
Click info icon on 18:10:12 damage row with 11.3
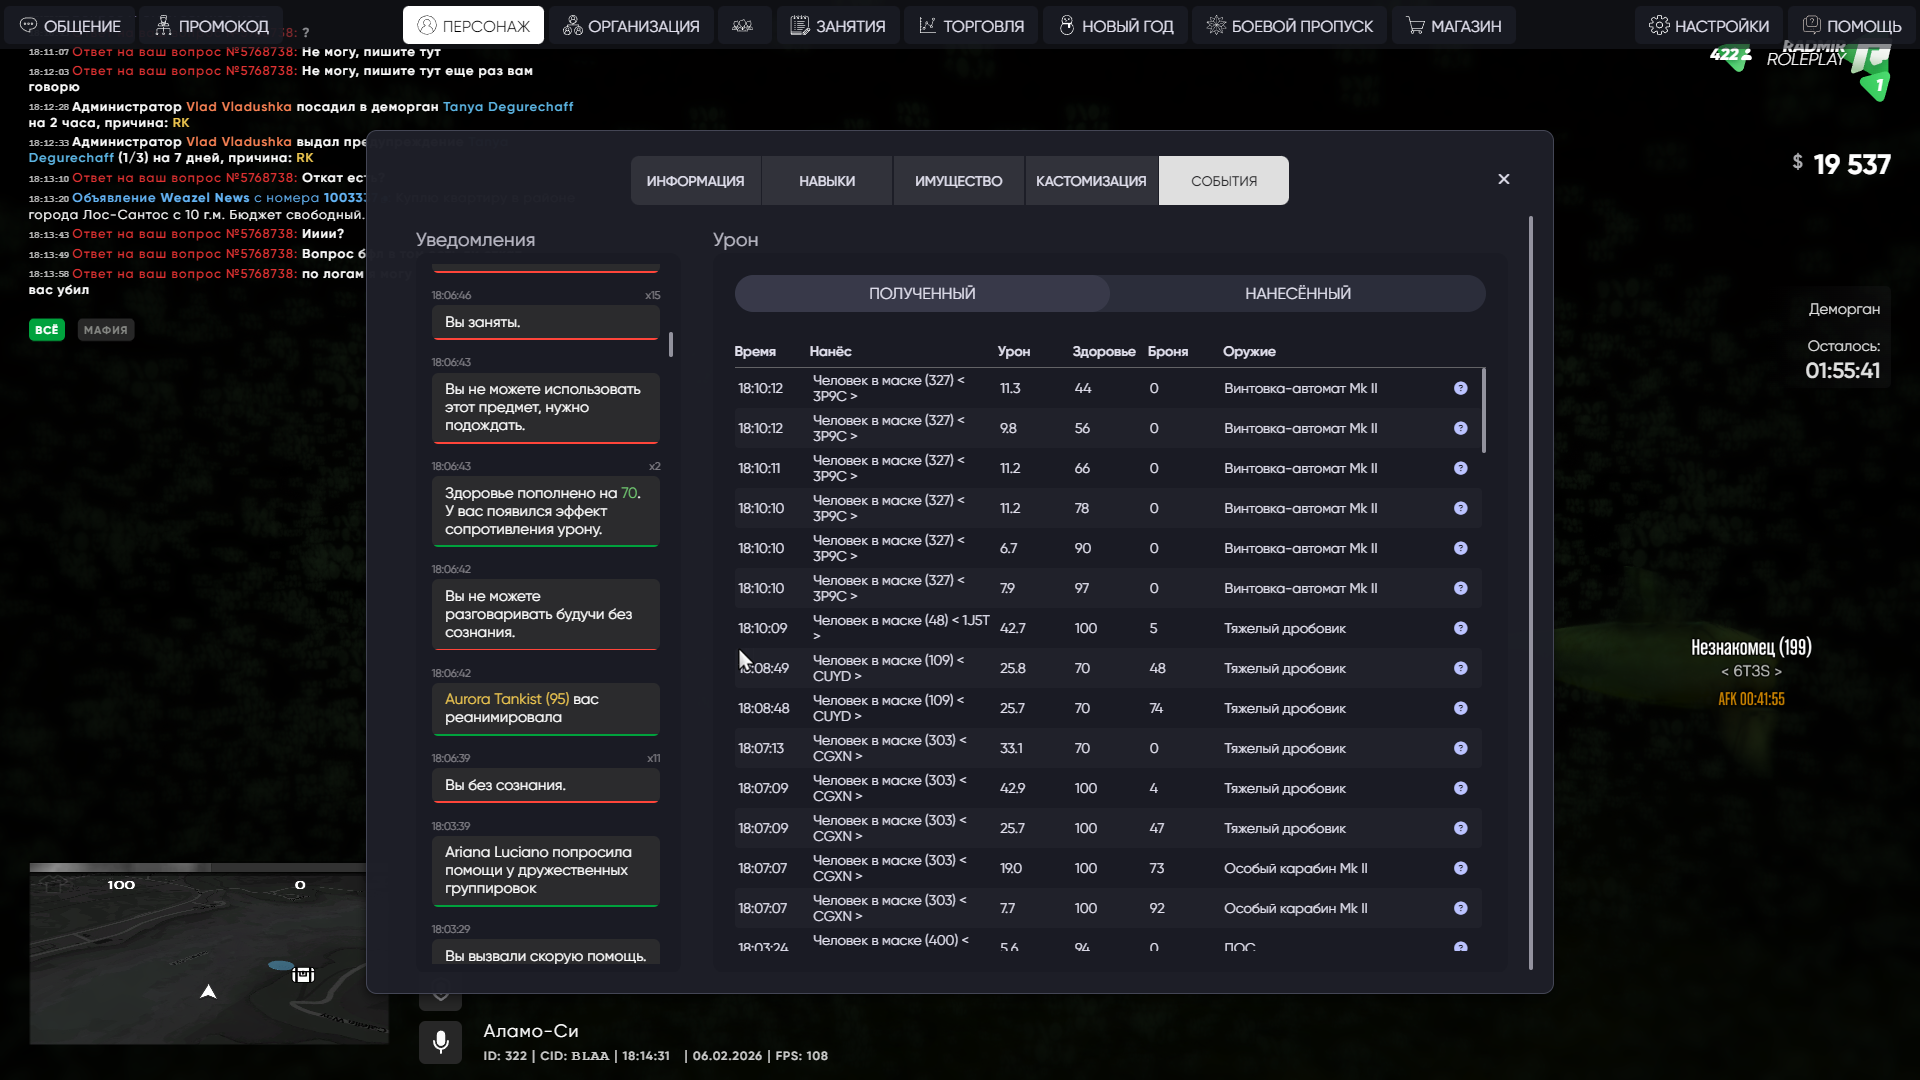pos(1460,388)
